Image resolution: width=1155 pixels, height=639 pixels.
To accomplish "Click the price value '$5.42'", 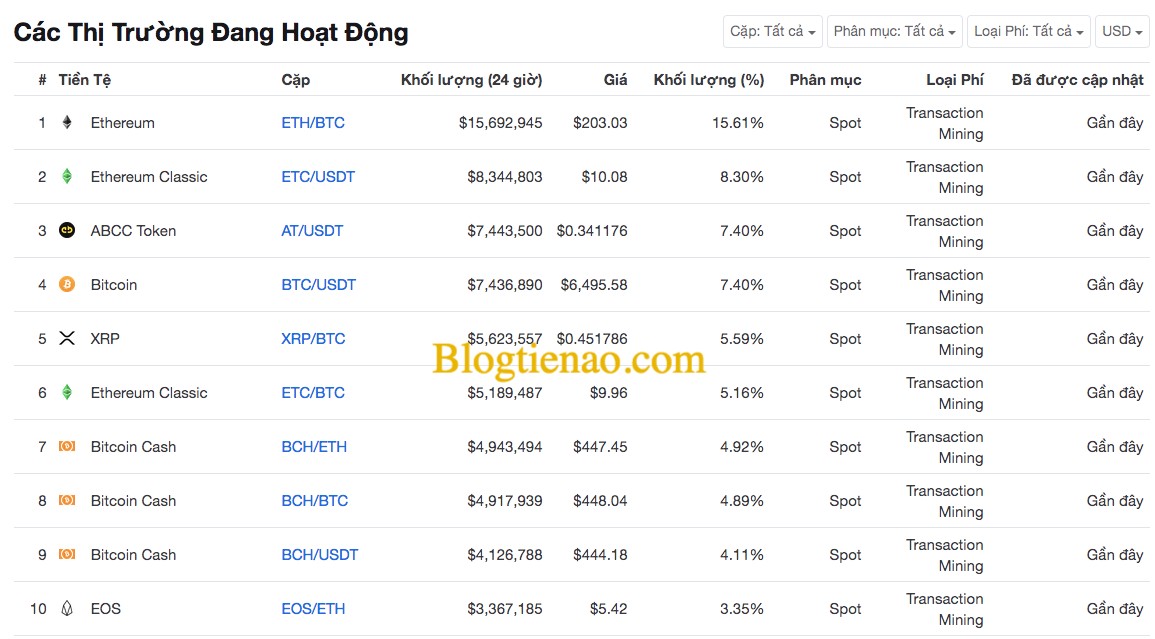I will pyautogui.click(x=608, y=609).
